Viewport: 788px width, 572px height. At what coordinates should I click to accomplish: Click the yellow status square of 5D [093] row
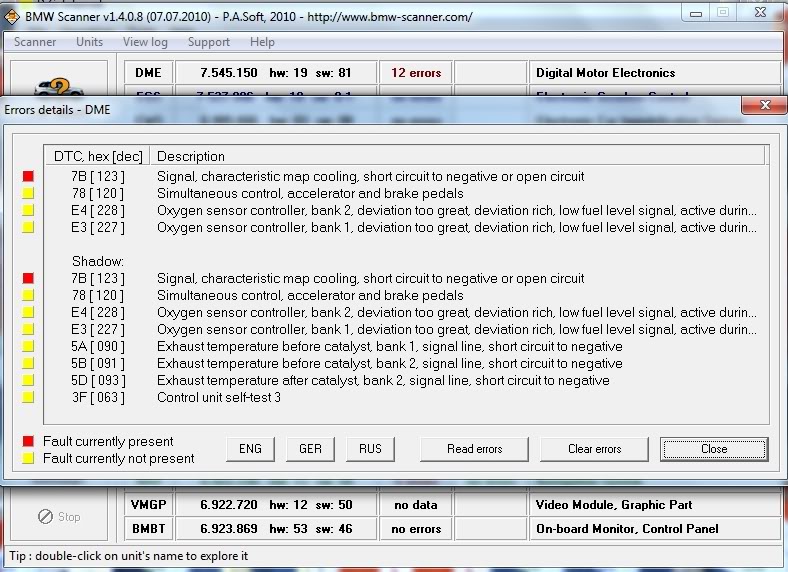[x=28, y=380]
